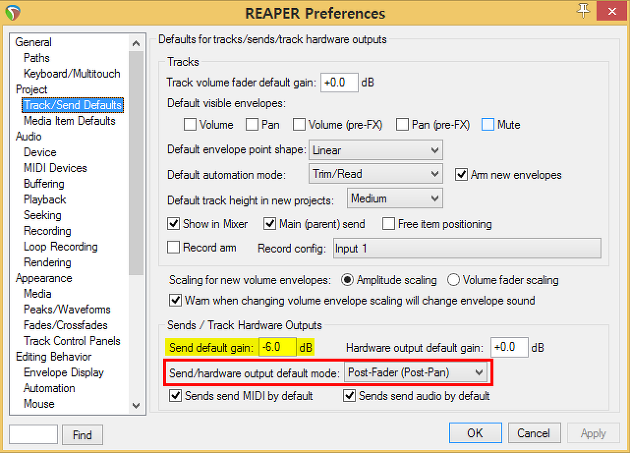Select General in the preferences tree

pos(33,42)
